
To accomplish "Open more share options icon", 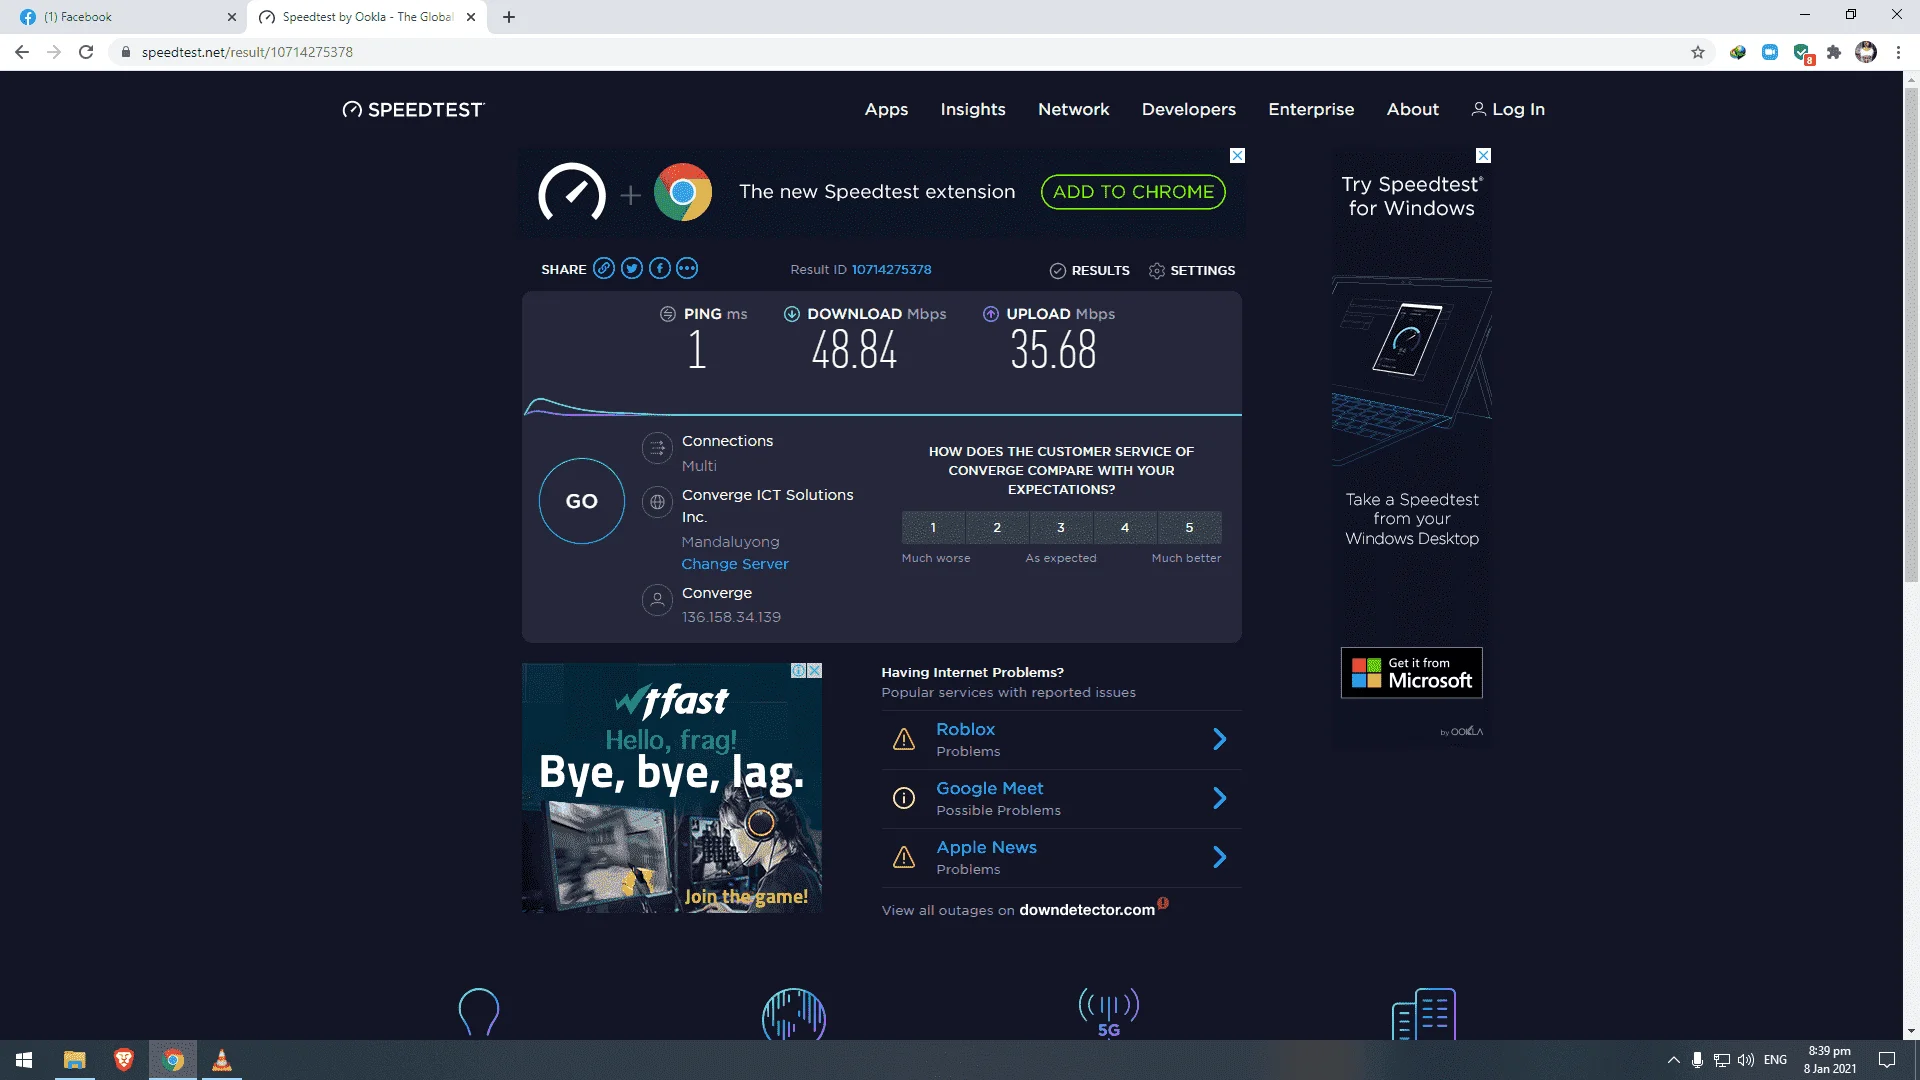I will coord(687,268).
